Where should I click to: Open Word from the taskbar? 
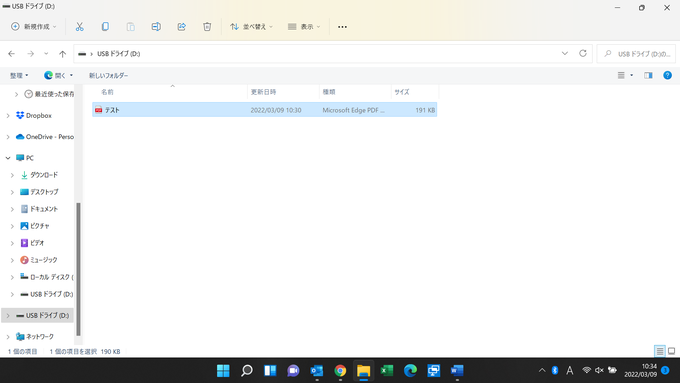457,370
